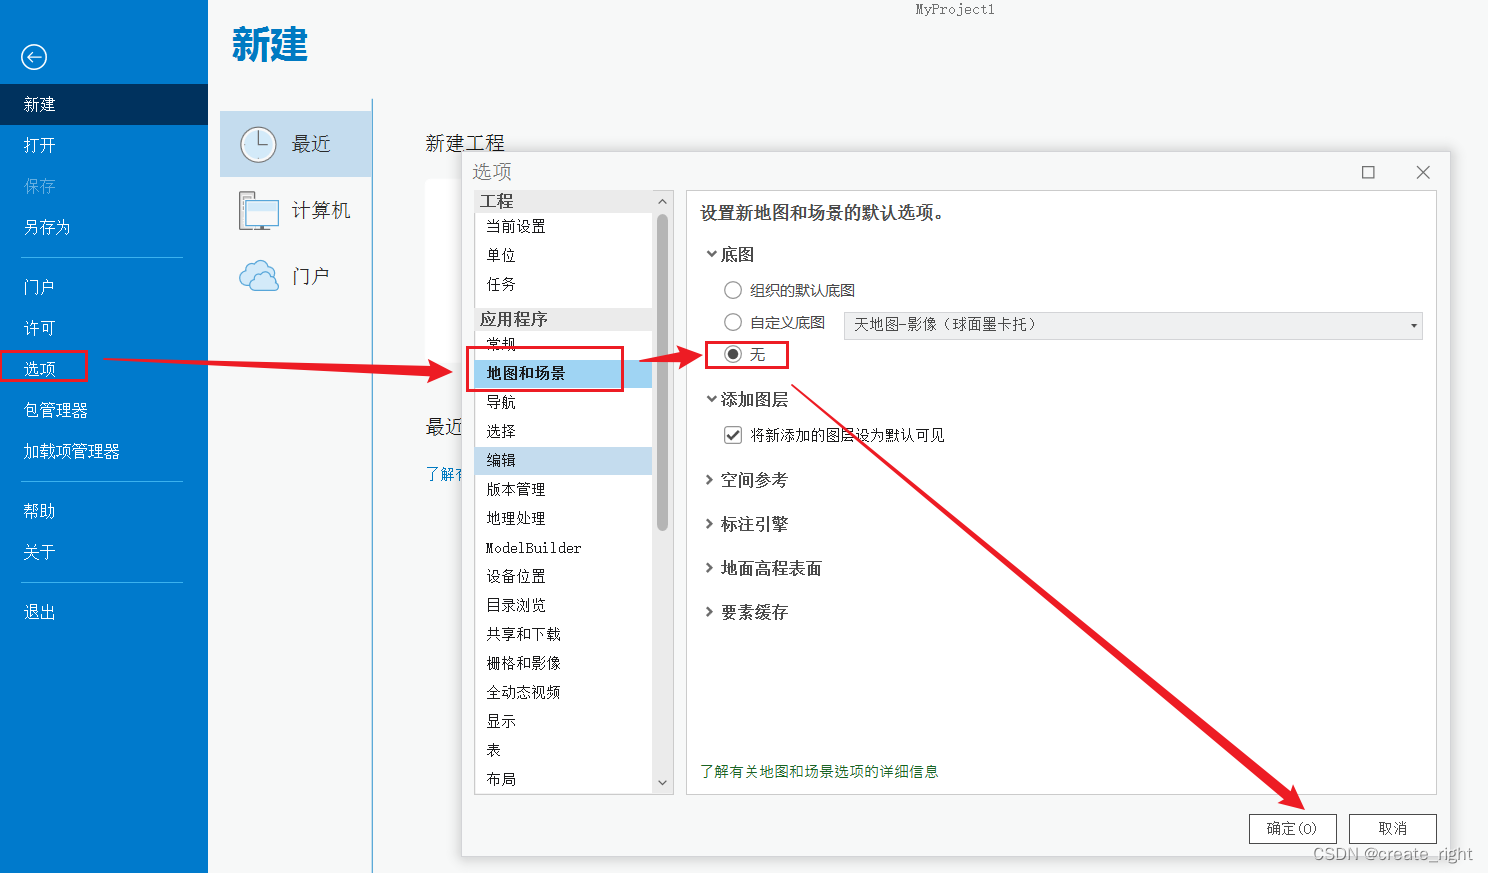Click the back arrow circle icon
Image resolution: width=1488 pixels, height=873 pixels.
click(34, 57)
